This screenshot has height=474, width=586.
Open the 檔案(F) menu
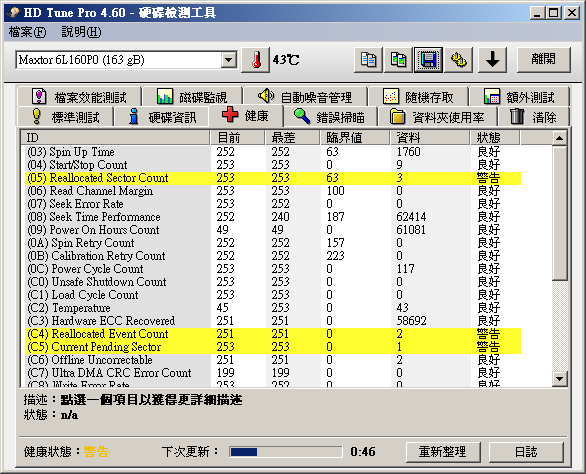pos(27,32)
